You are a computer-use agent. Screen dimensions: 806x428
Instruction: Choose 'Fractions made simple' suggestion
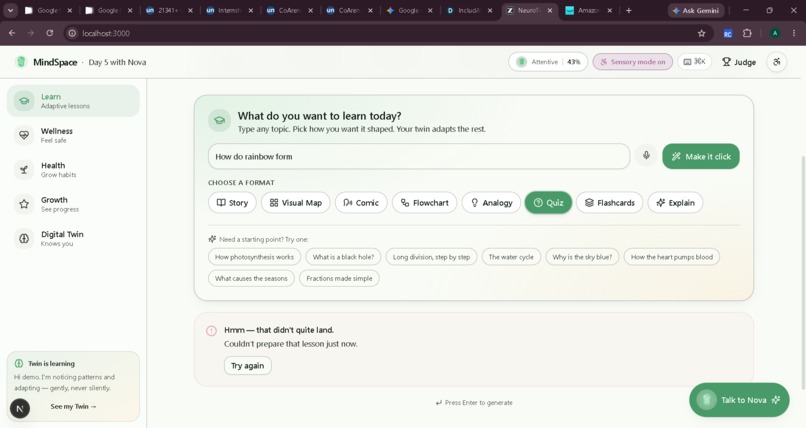point(339,278)
